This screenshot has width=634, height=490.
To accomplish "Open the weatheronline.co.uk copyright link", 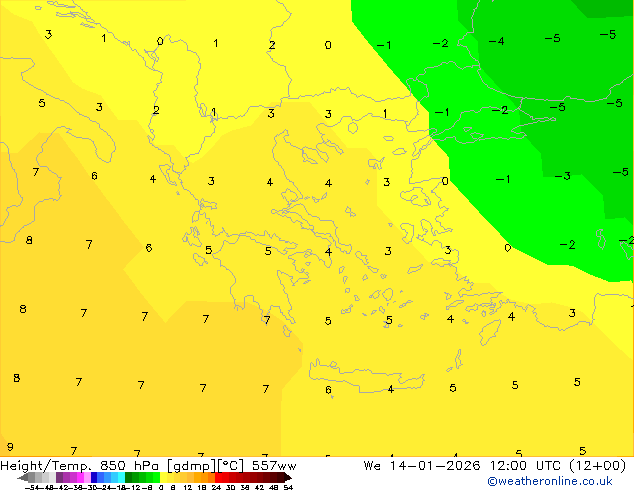I will point(550,481).
